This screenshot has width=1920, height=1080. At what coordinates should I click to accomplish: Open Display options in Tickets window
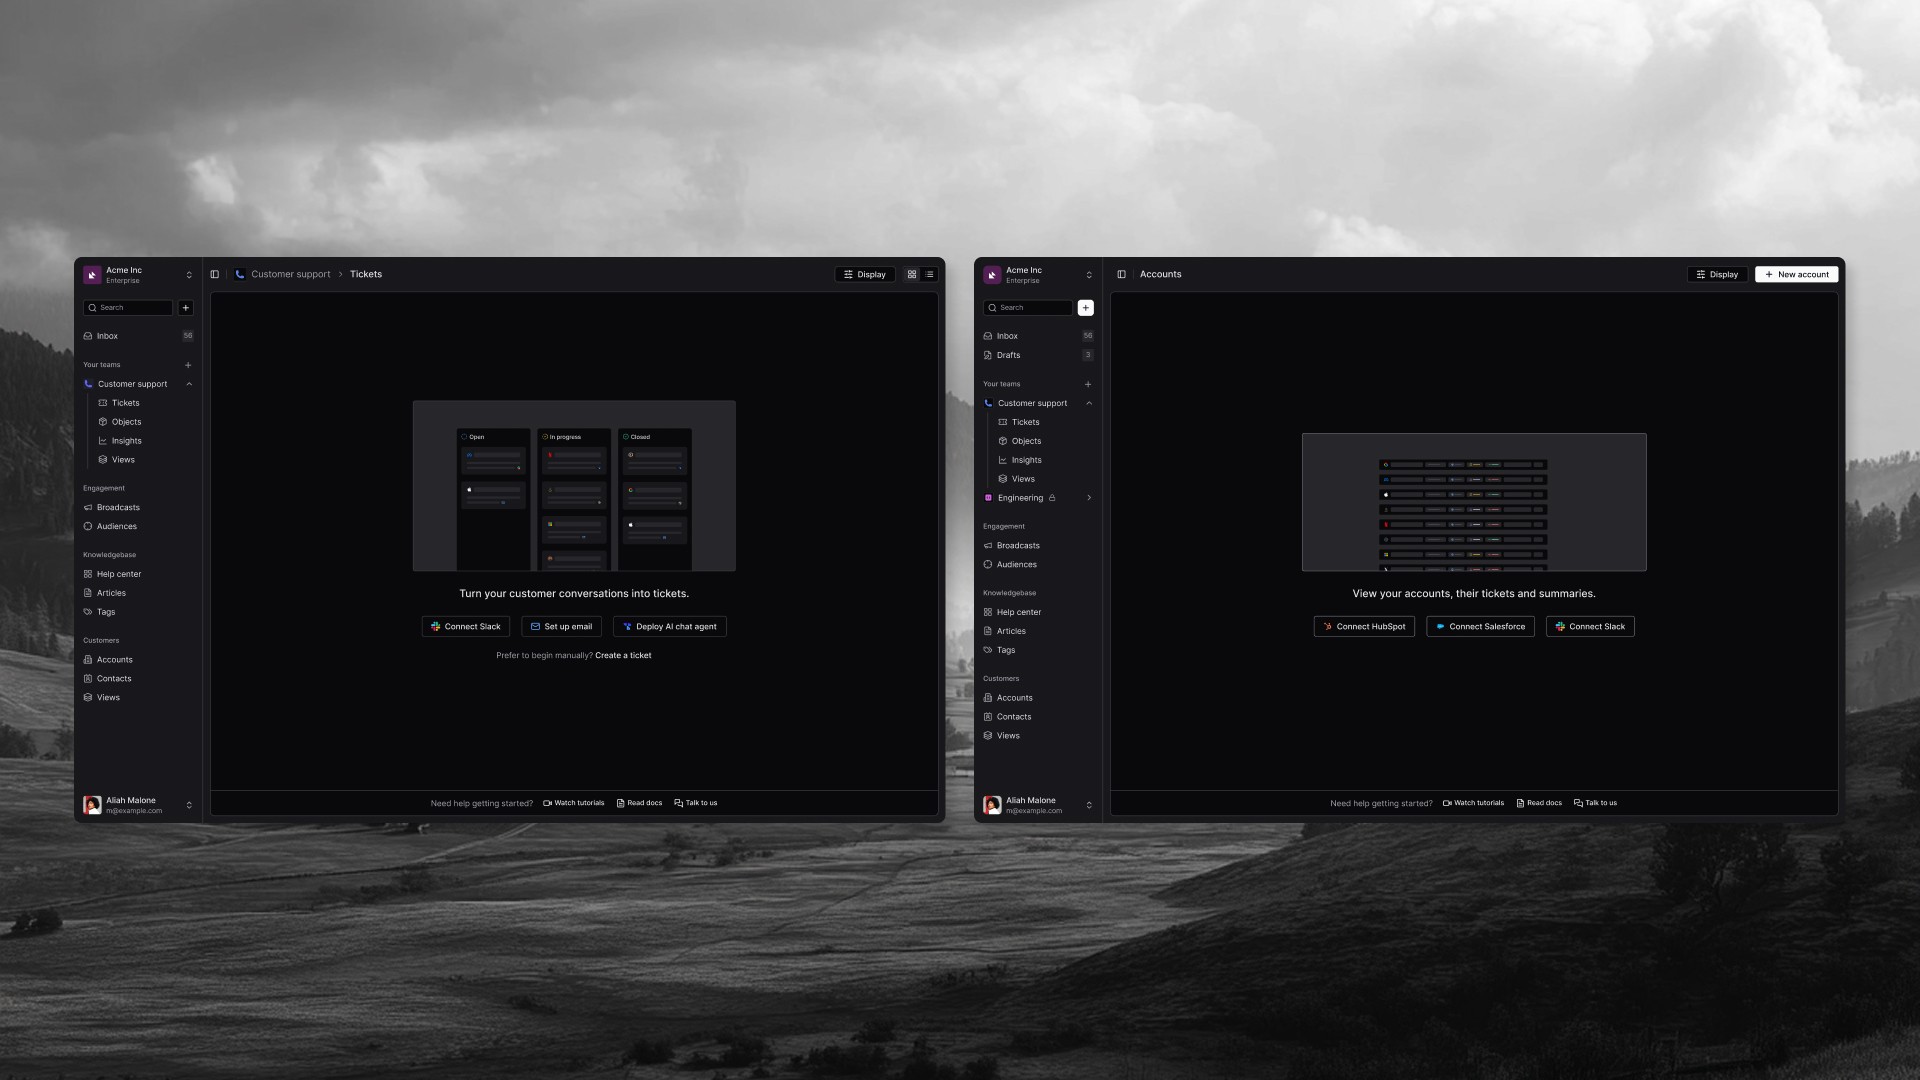865,274
